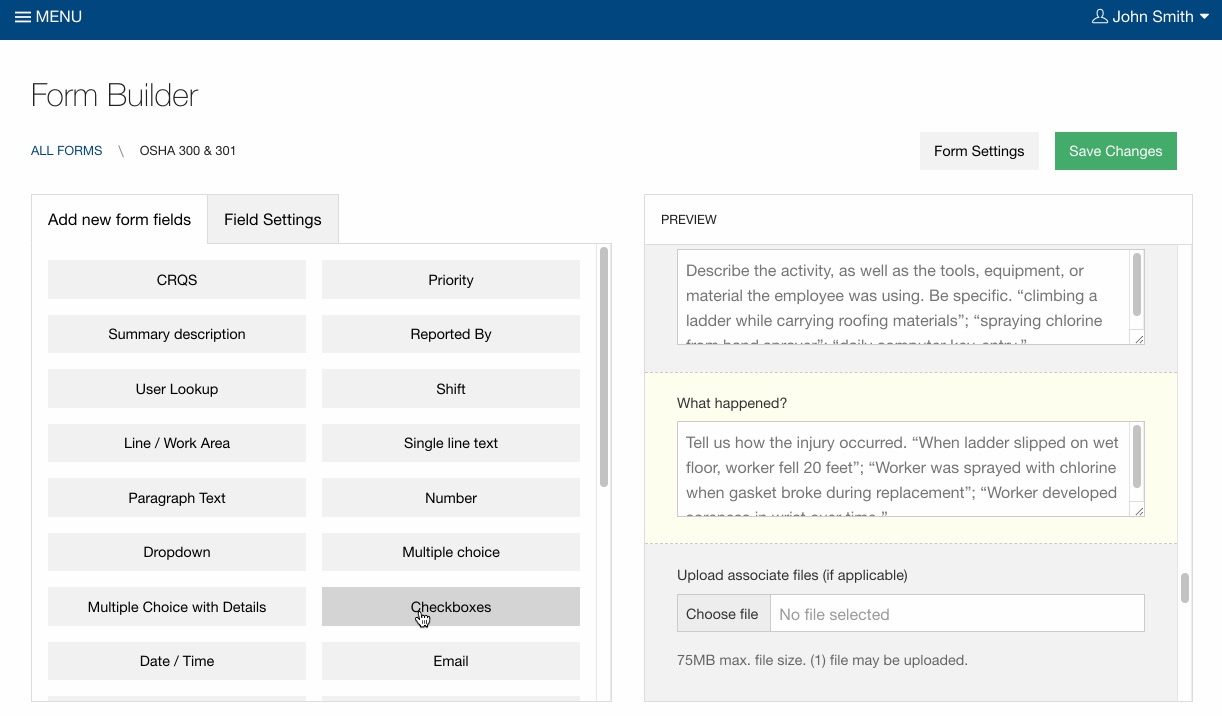Add a Line / Work Area field
This screenshot has height=716, width=1222.
point(177,443)
